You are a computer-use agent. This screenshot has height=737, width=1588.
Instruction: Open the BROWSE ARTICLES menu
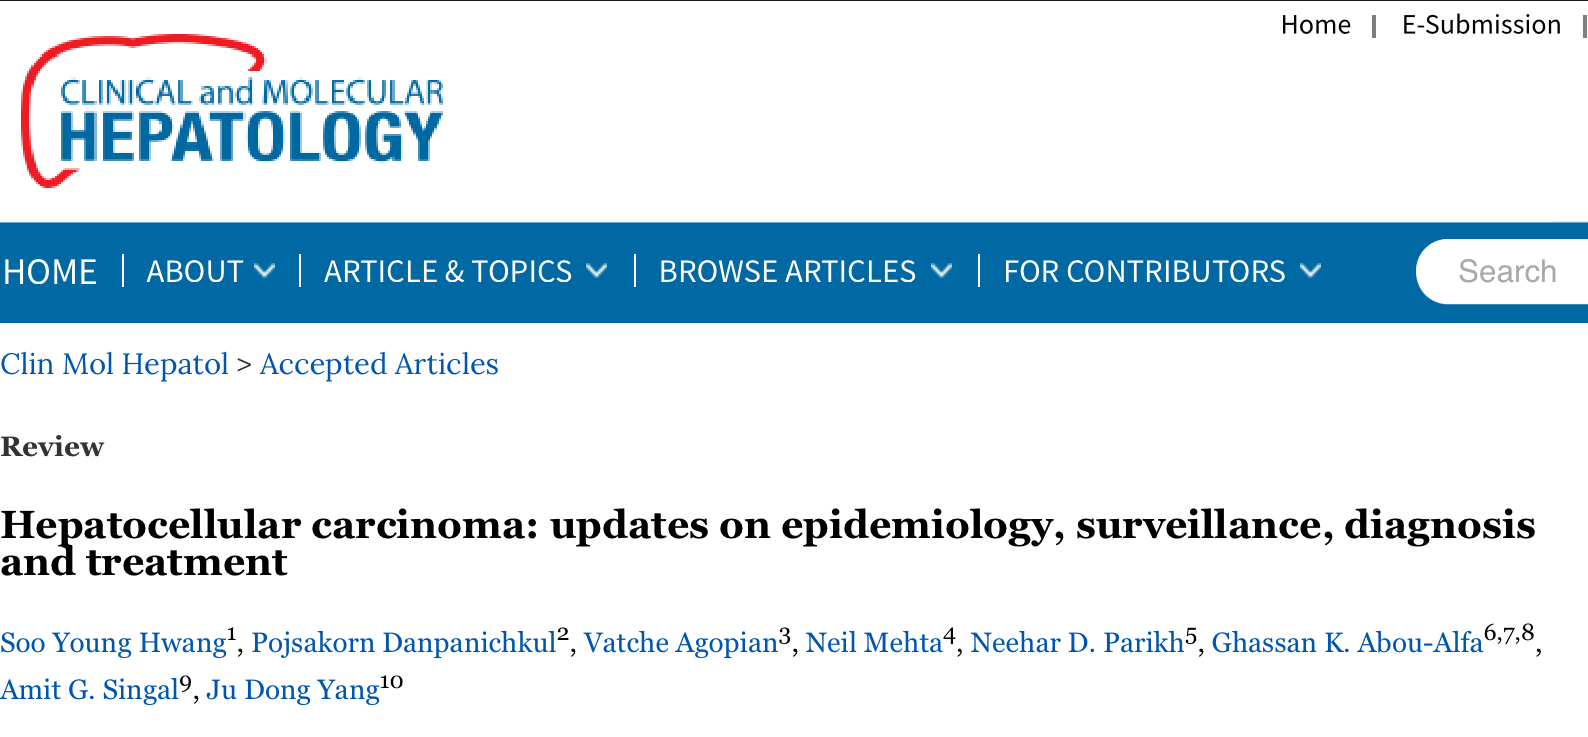pyautogui.click(x=787, y=272)
